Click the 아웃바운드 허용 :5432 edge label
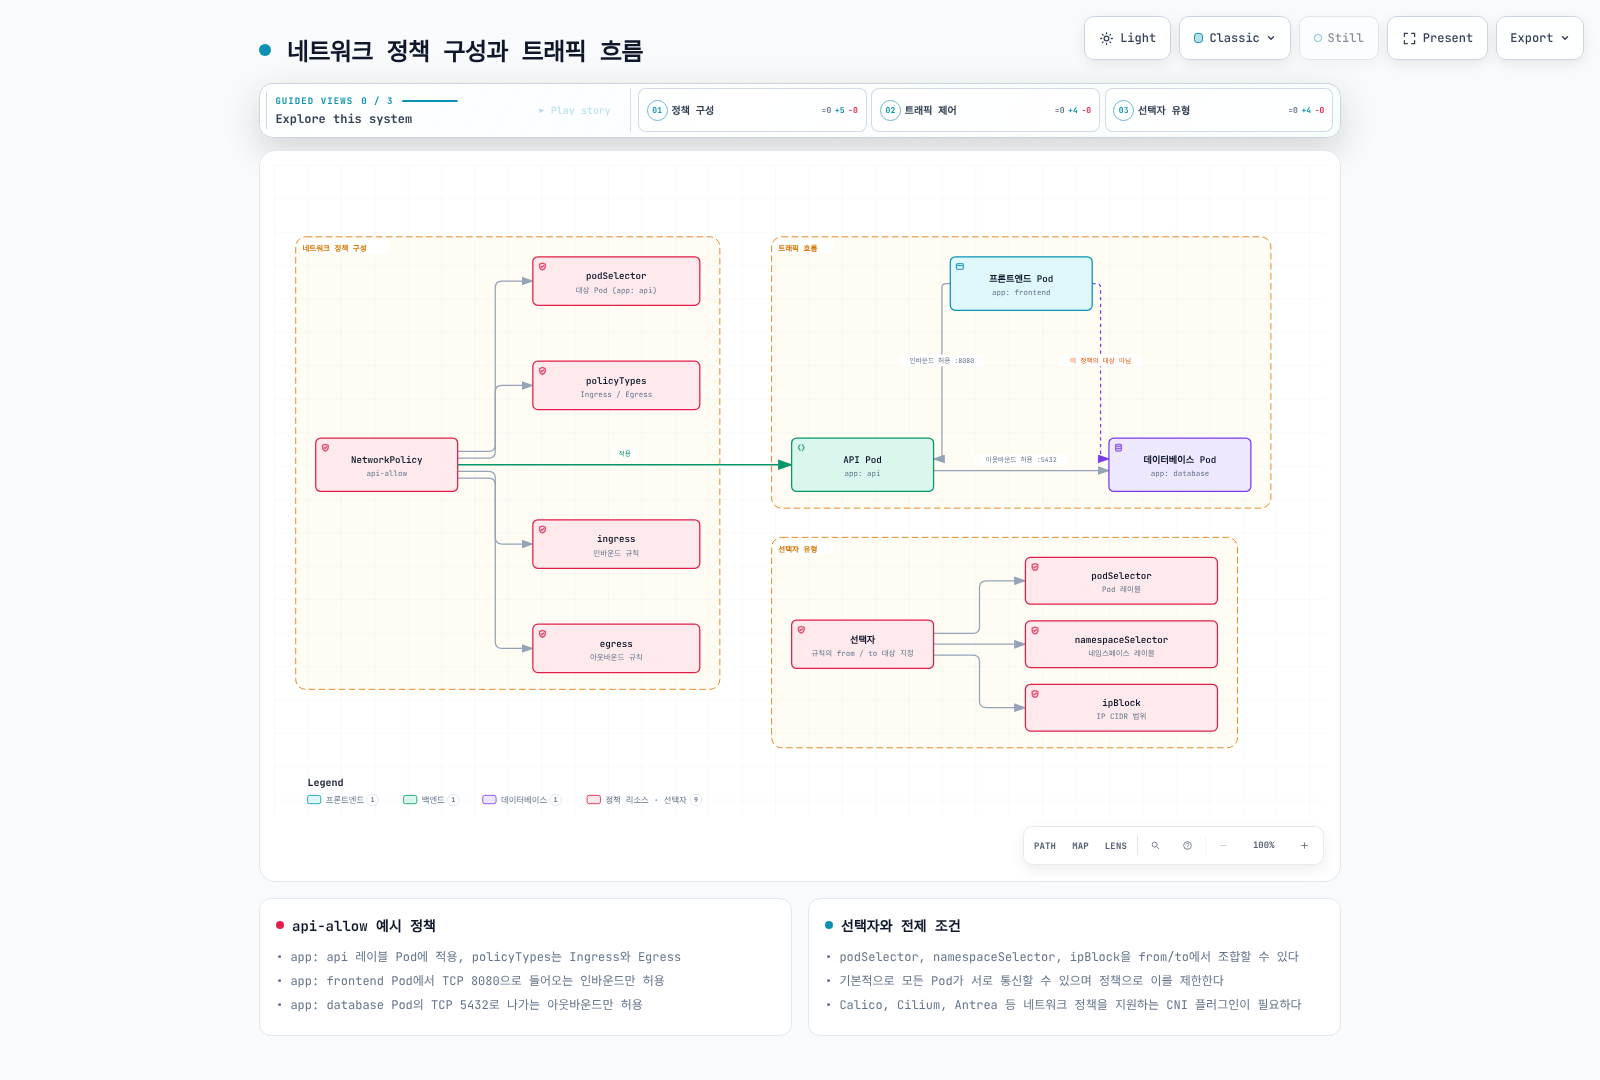The image size is (1600, 1080). [x=1021, y=460]
